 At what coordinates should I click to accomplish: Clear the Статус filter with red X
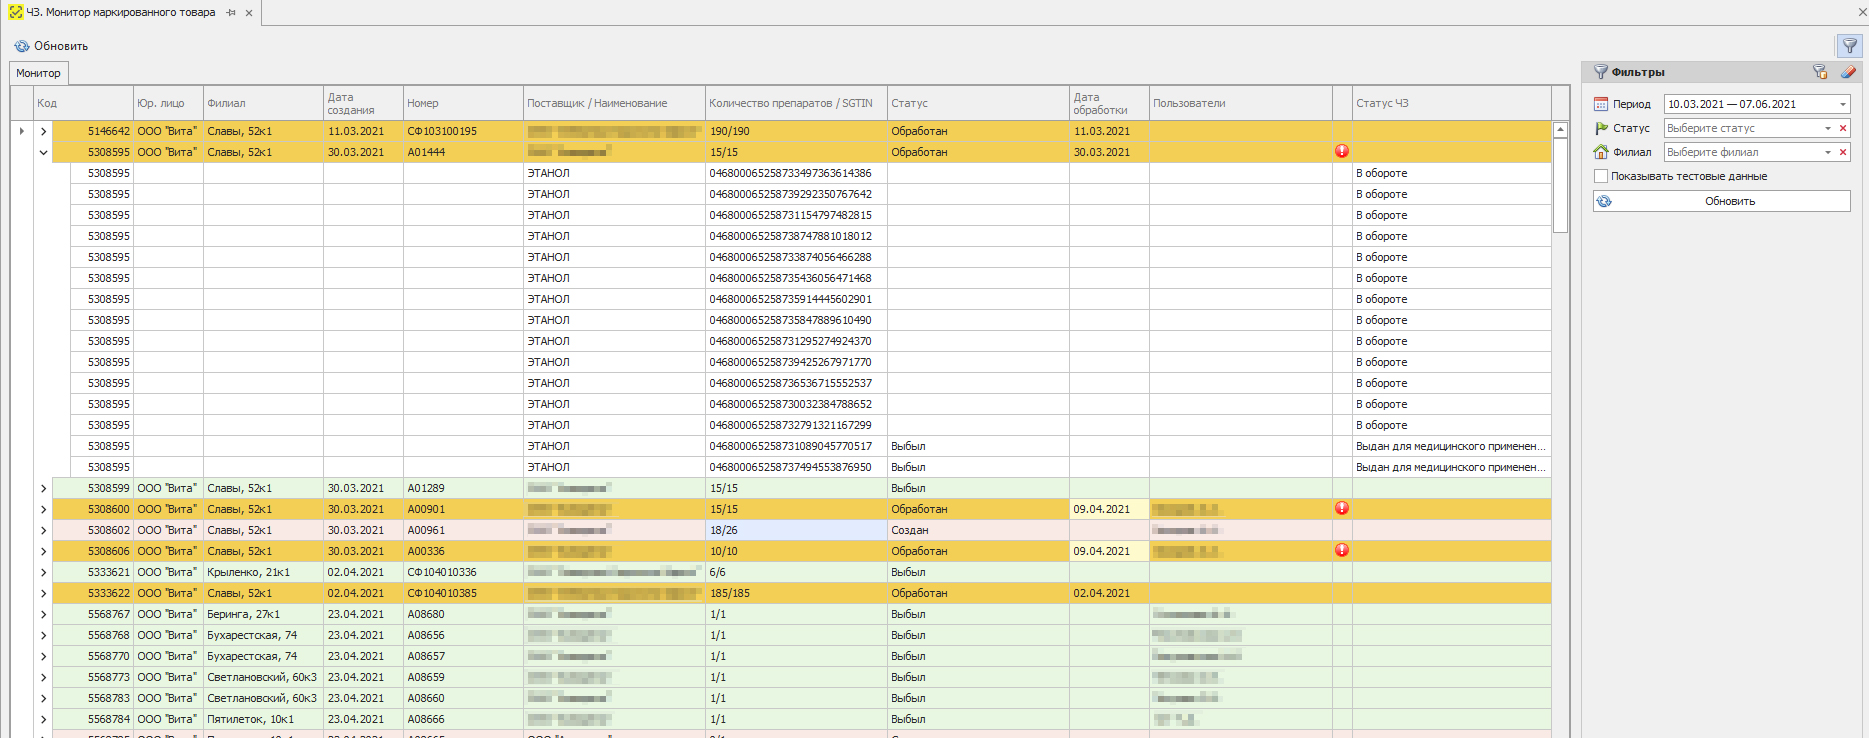1843,128
